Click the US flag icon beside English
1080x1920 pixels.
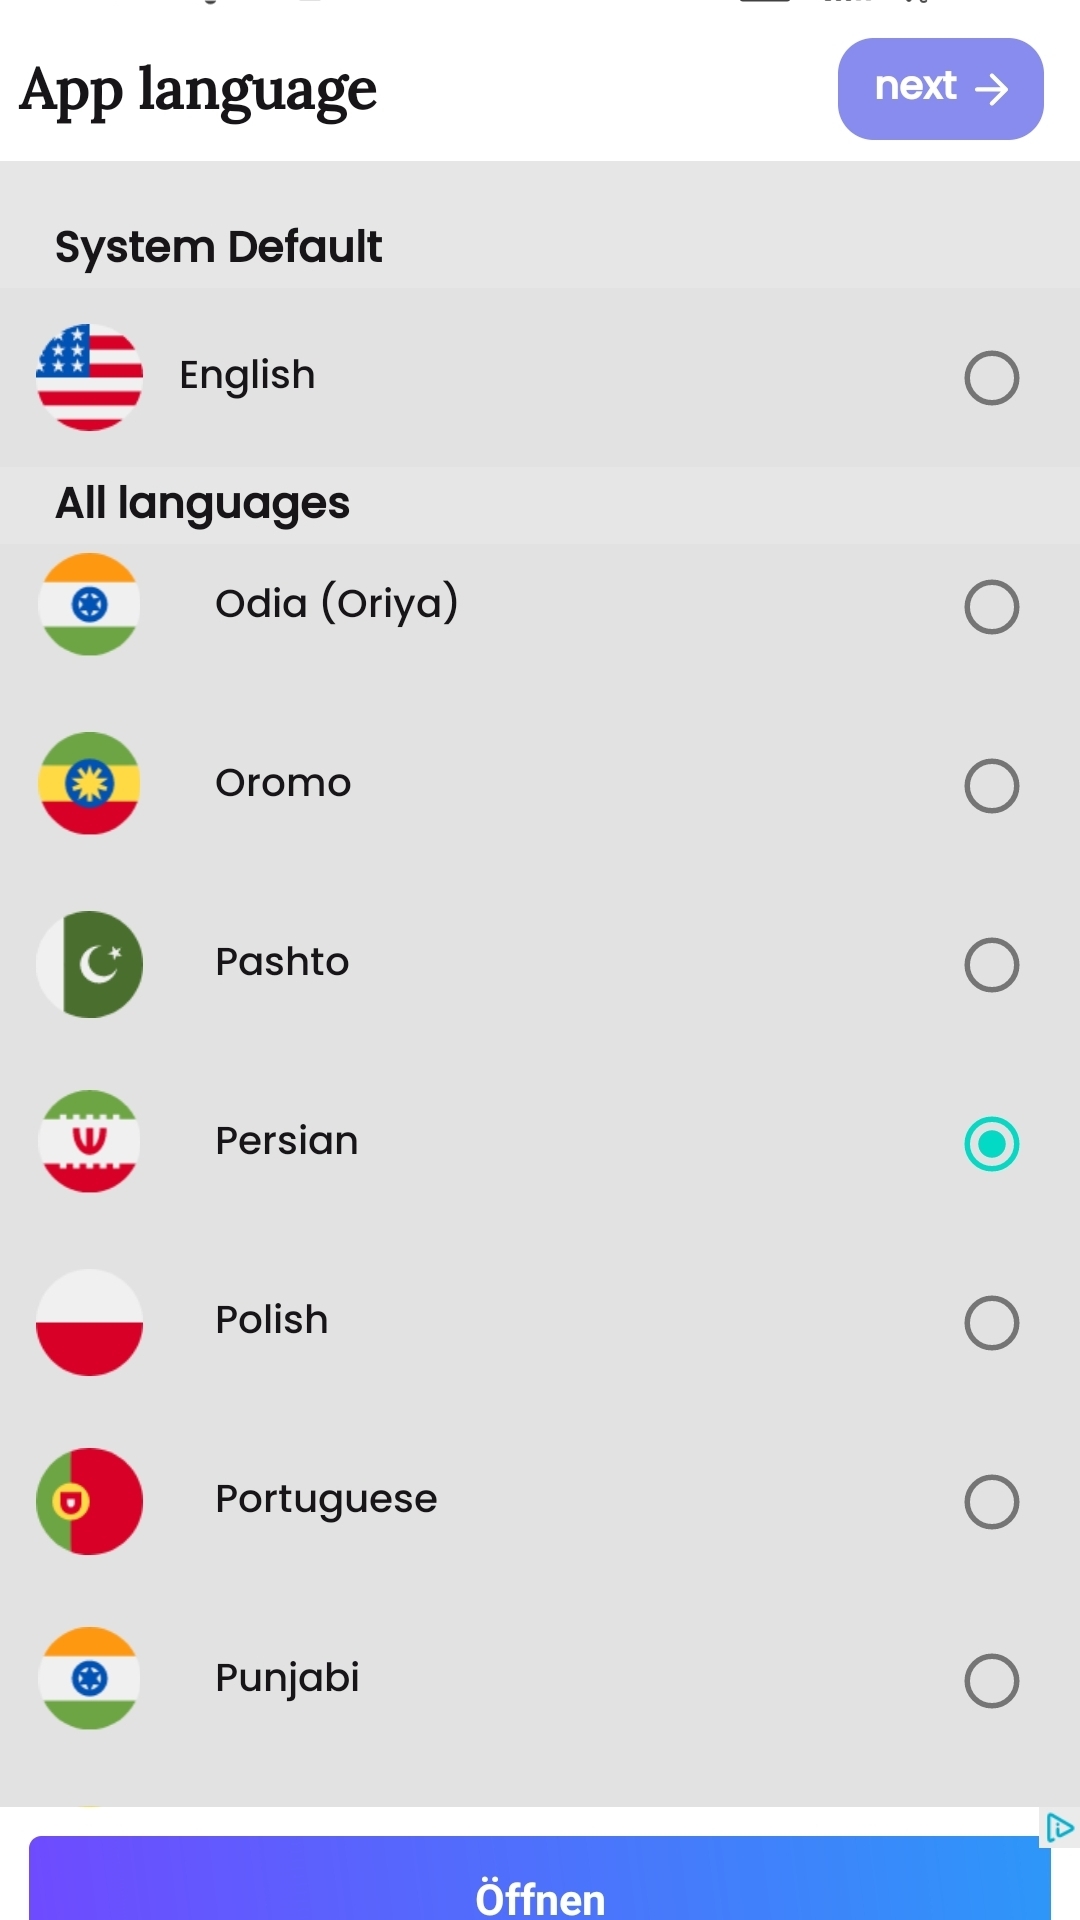tap(89, 377)
